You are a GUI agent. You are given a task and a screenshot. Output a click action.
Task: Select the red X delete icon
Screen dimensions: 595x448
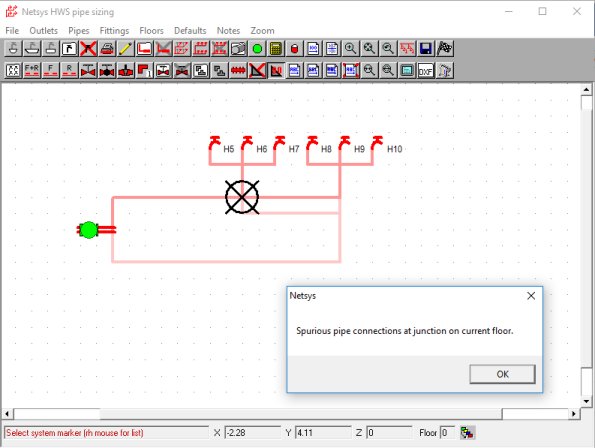coord(88,49)
